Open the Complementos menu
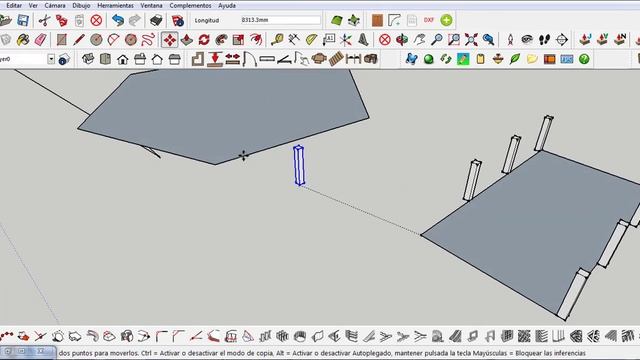 (x=190, y=6)
